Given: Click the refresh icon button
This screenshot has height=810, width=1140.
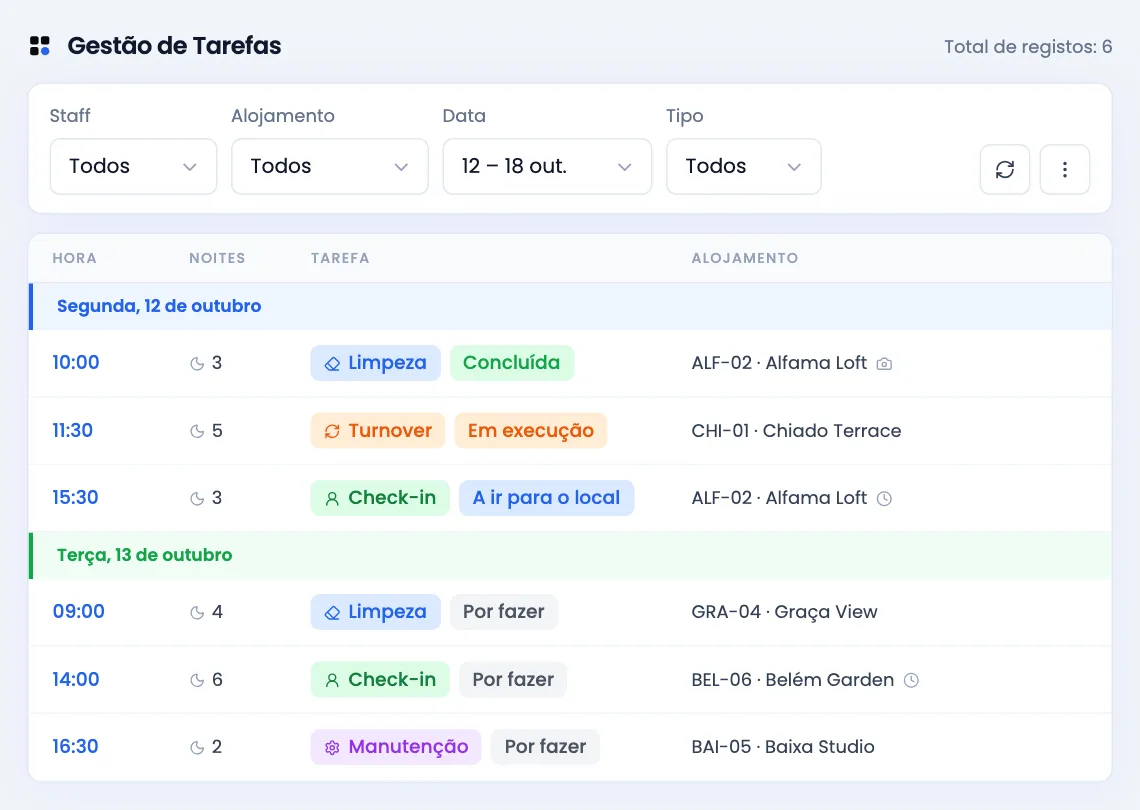Looking at the screenshot, I should [x=1005, y=169].
